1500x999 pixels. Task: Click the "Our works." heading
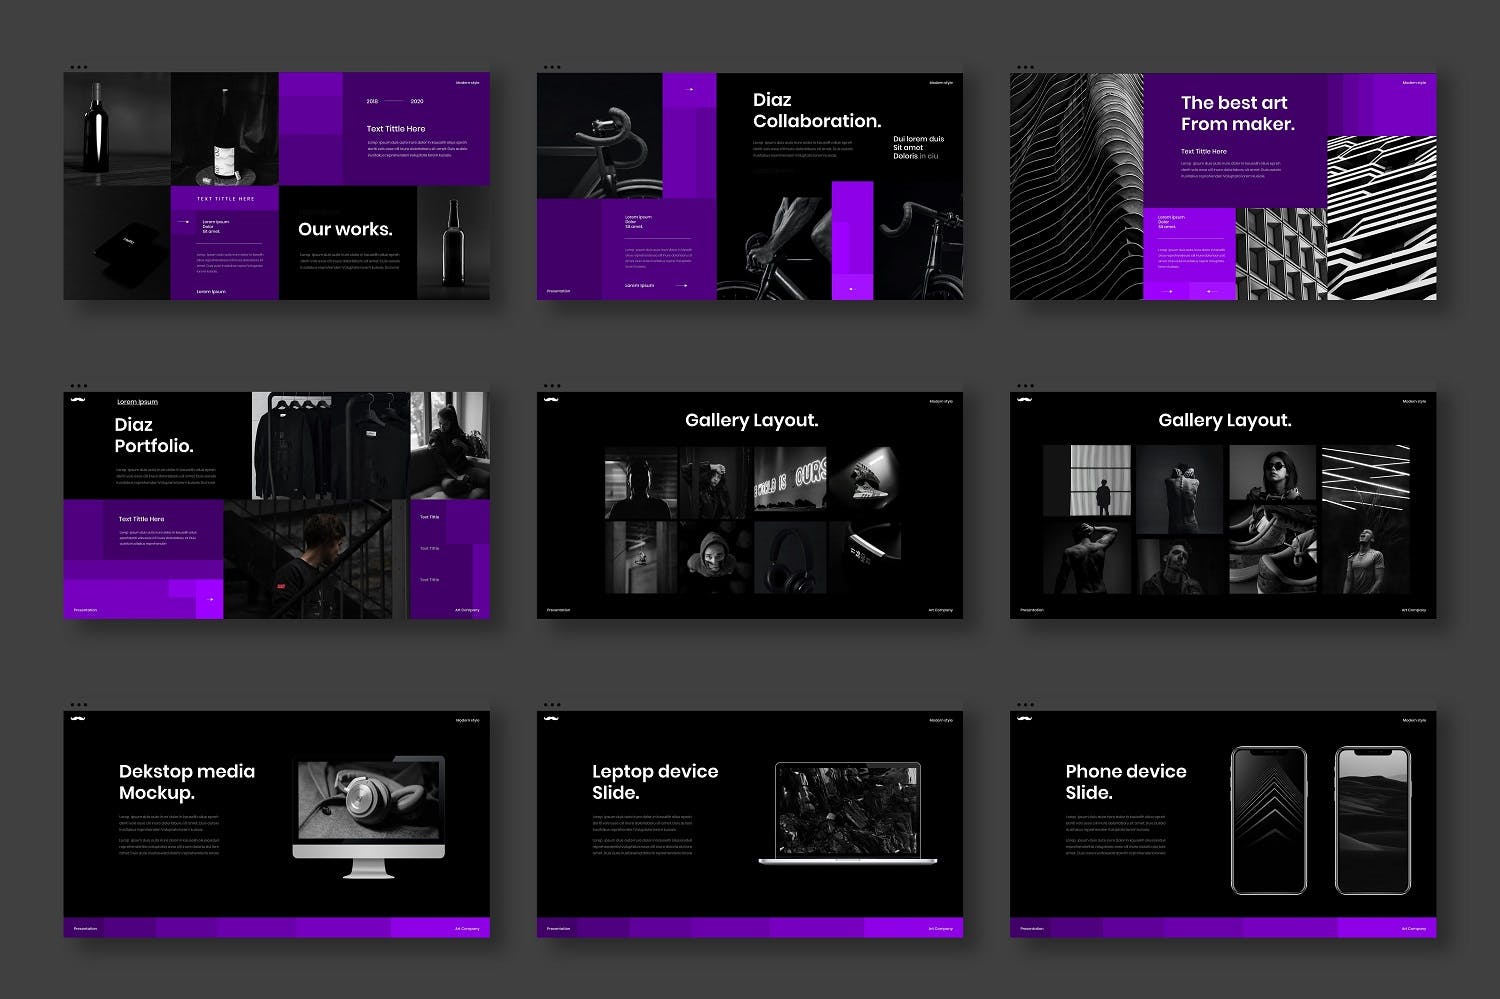(345, 229)
